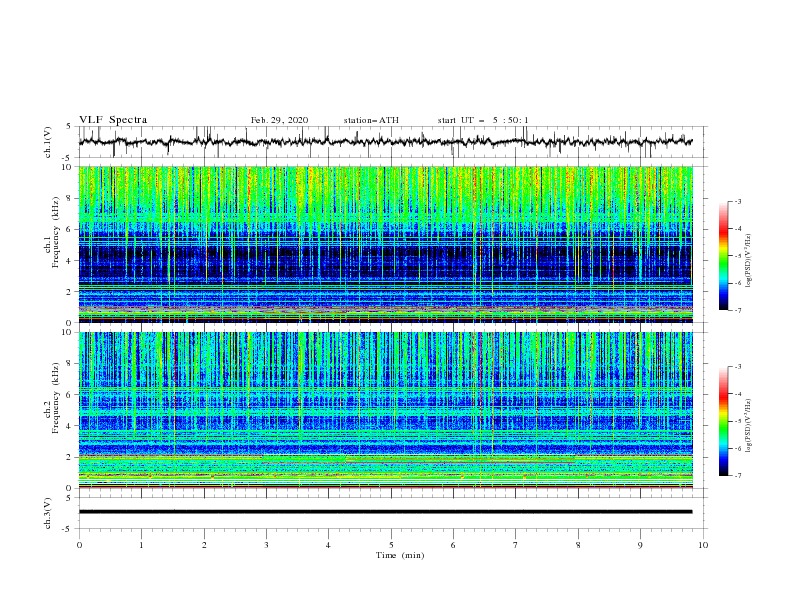Image resolution: width=792 pixels, height=612 pixels.
Task: Click the ch.1 voltage waveform trace
Action: tap(385, 142)
